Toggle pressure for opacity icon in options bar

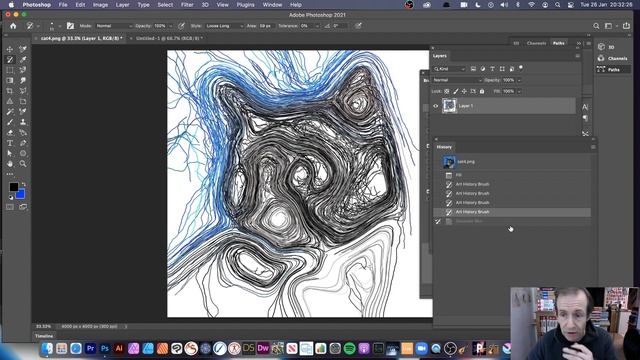pos(182,26)
